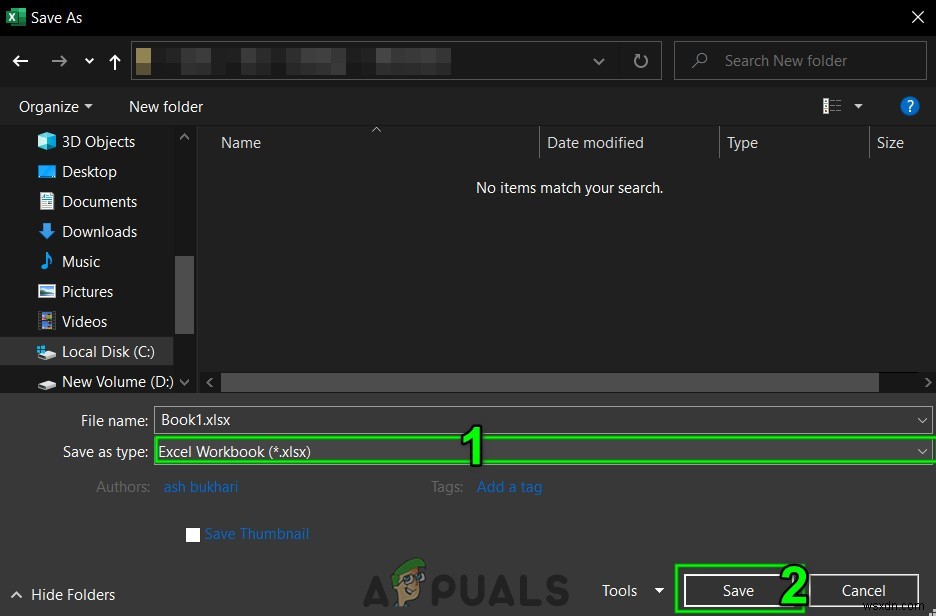Close the Save As dialog
The image size is (936, 616).
click(x=917, y=17)
